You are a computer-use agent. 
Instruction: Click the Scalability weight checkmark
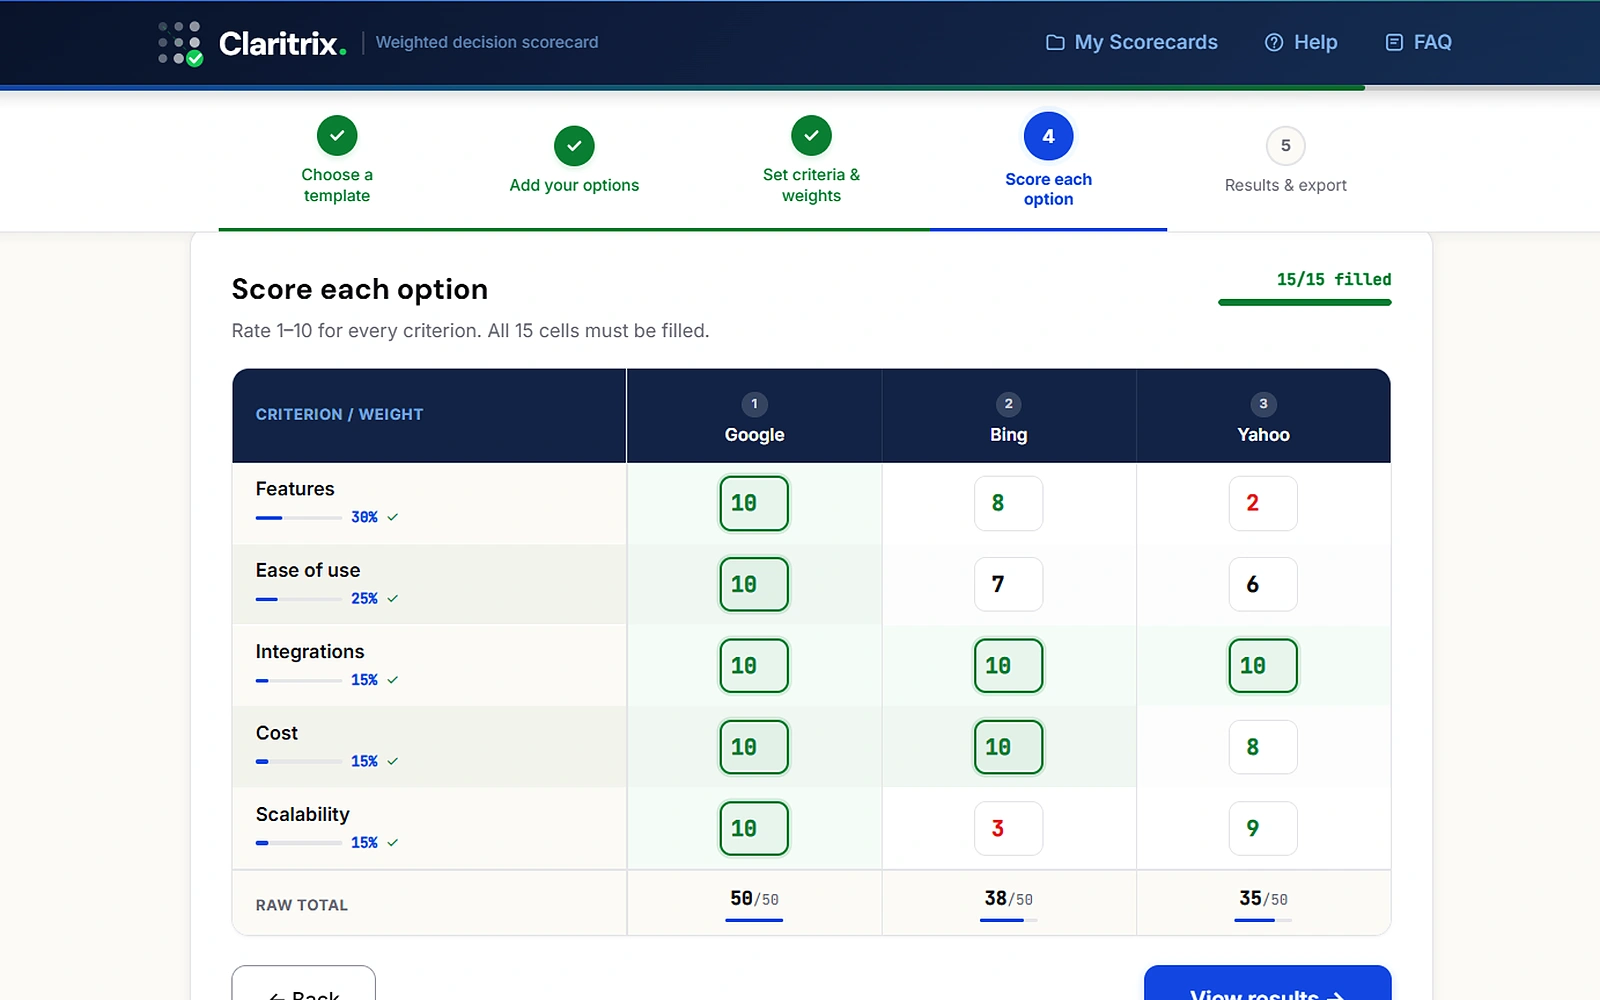coord(393,842)
